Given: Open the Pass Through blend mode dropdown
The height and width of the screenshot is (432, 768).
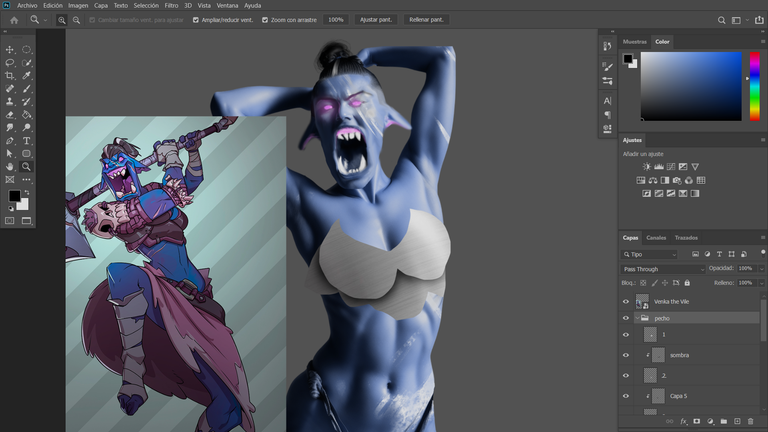Looking at the screenshot, I should tap(663, 269).
